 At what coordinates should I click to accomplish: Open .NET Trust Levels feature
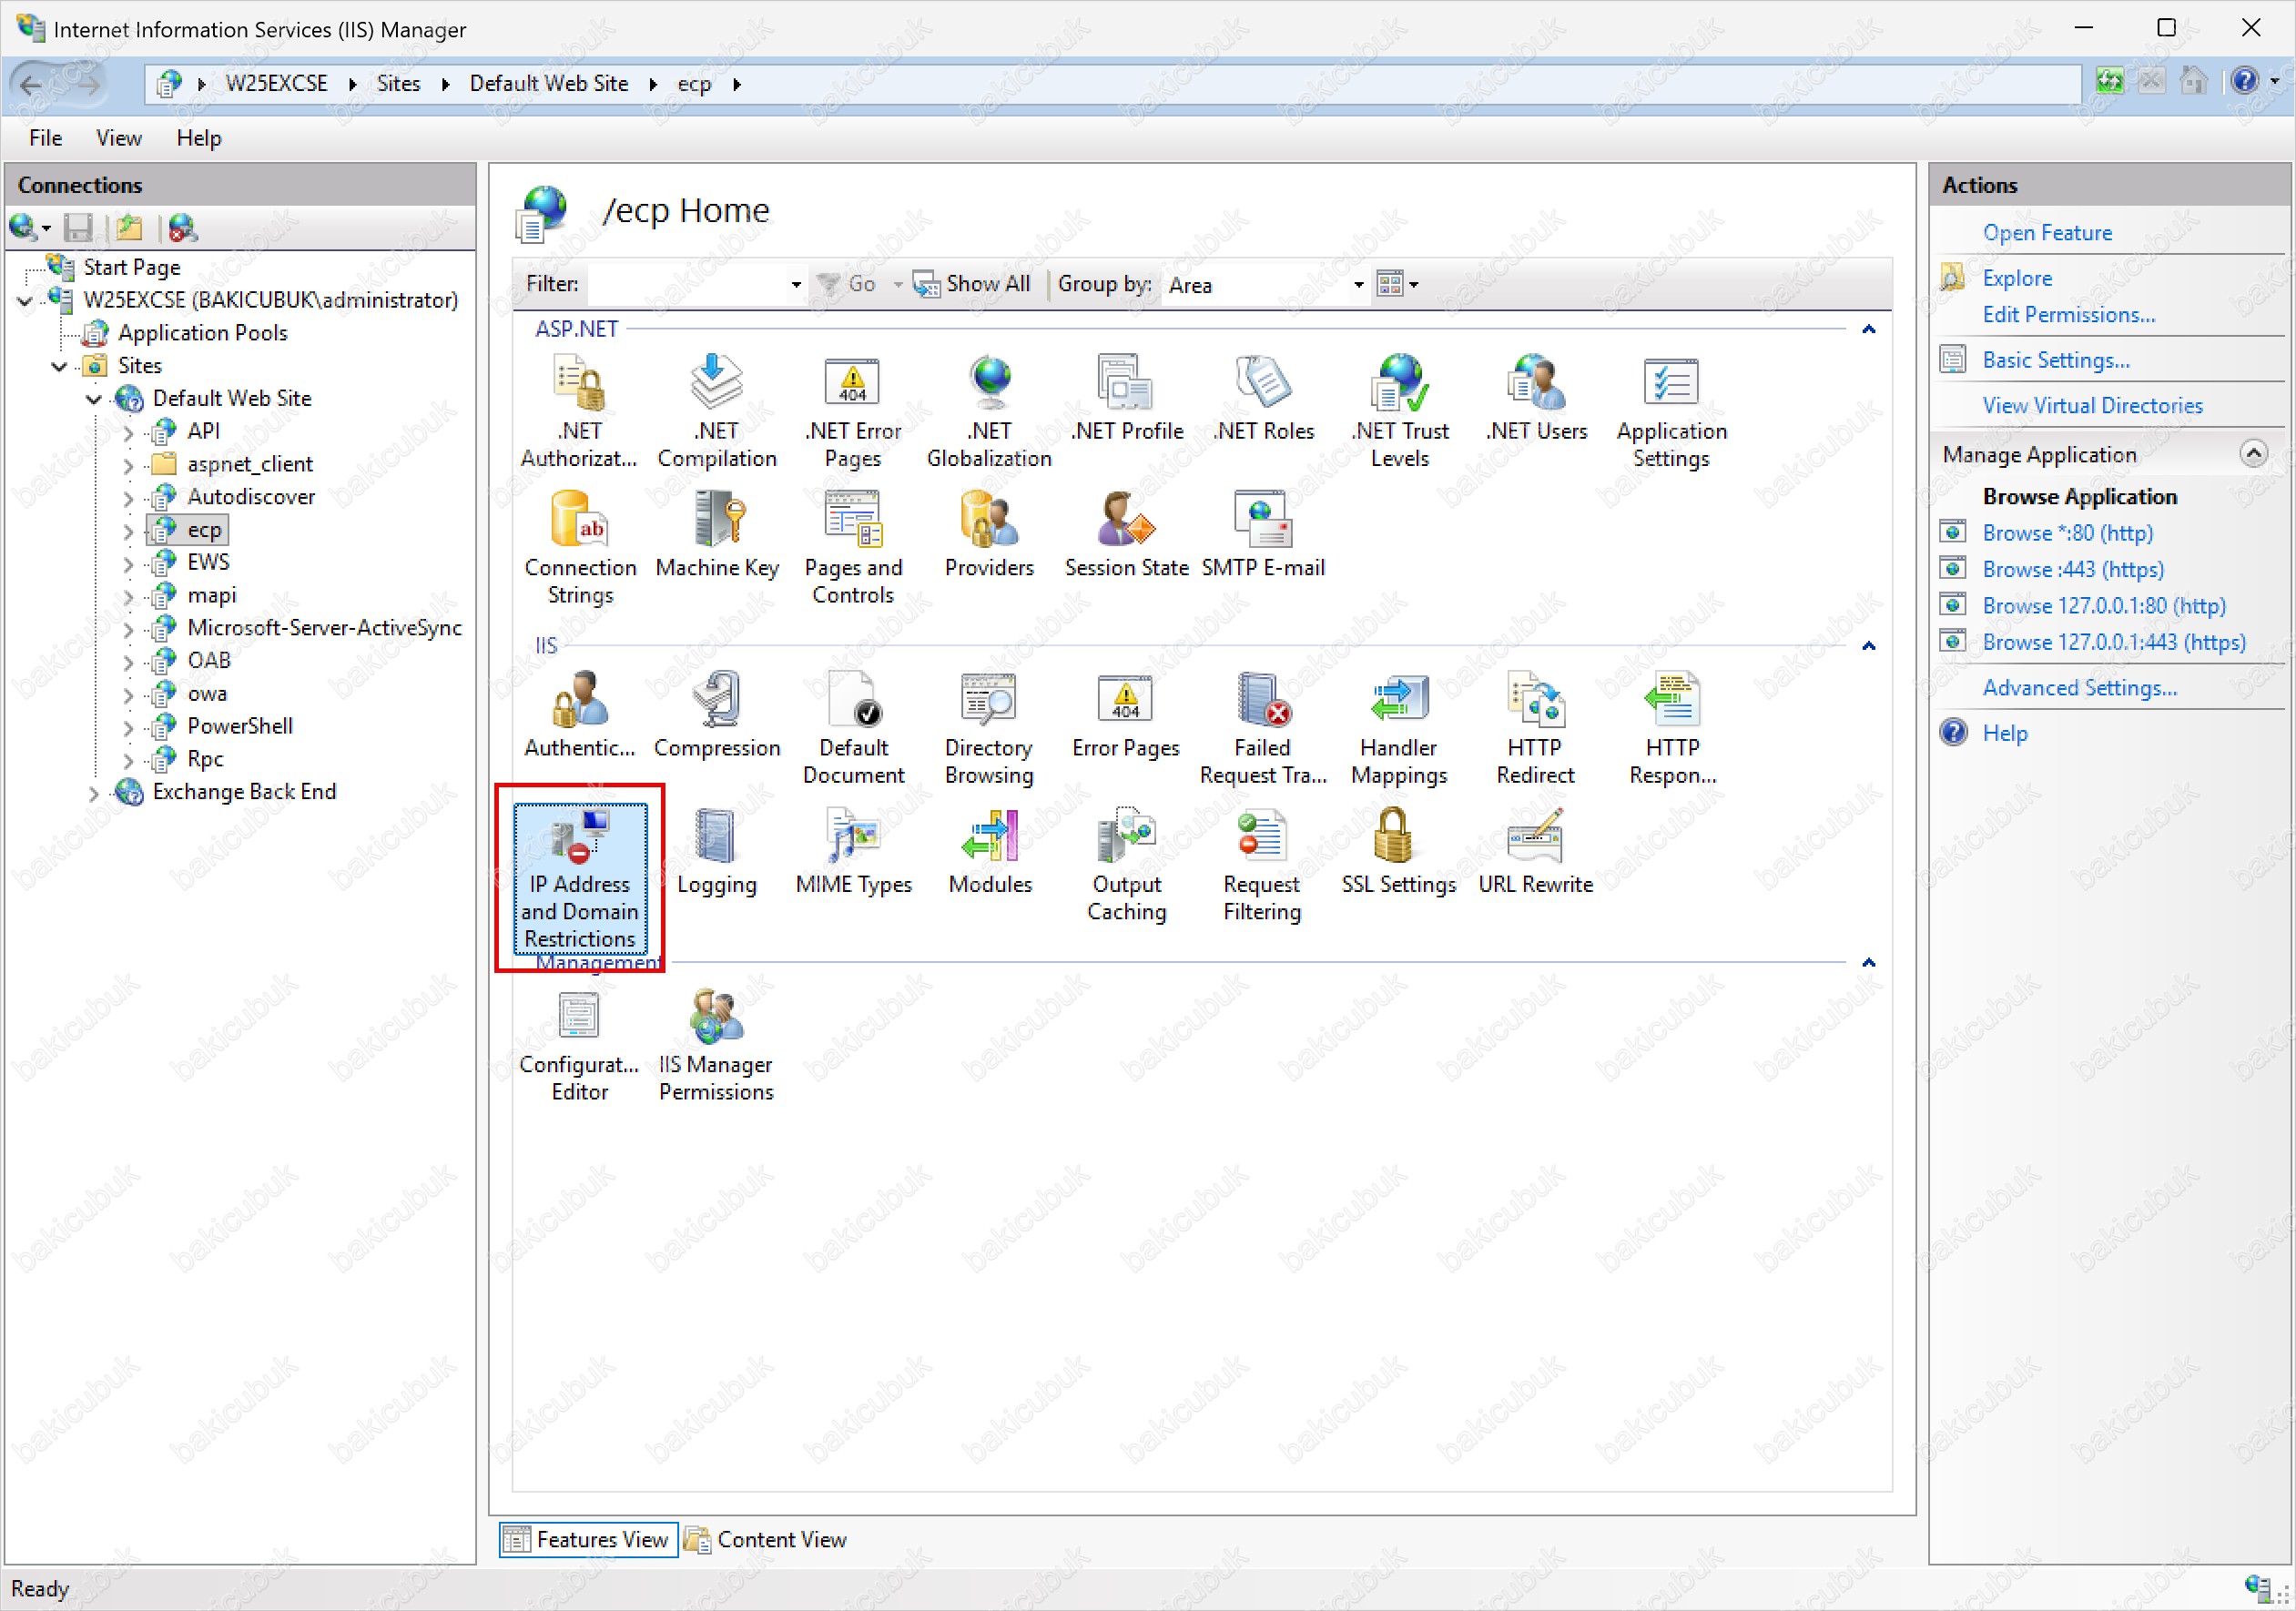tap(1399, 411)
